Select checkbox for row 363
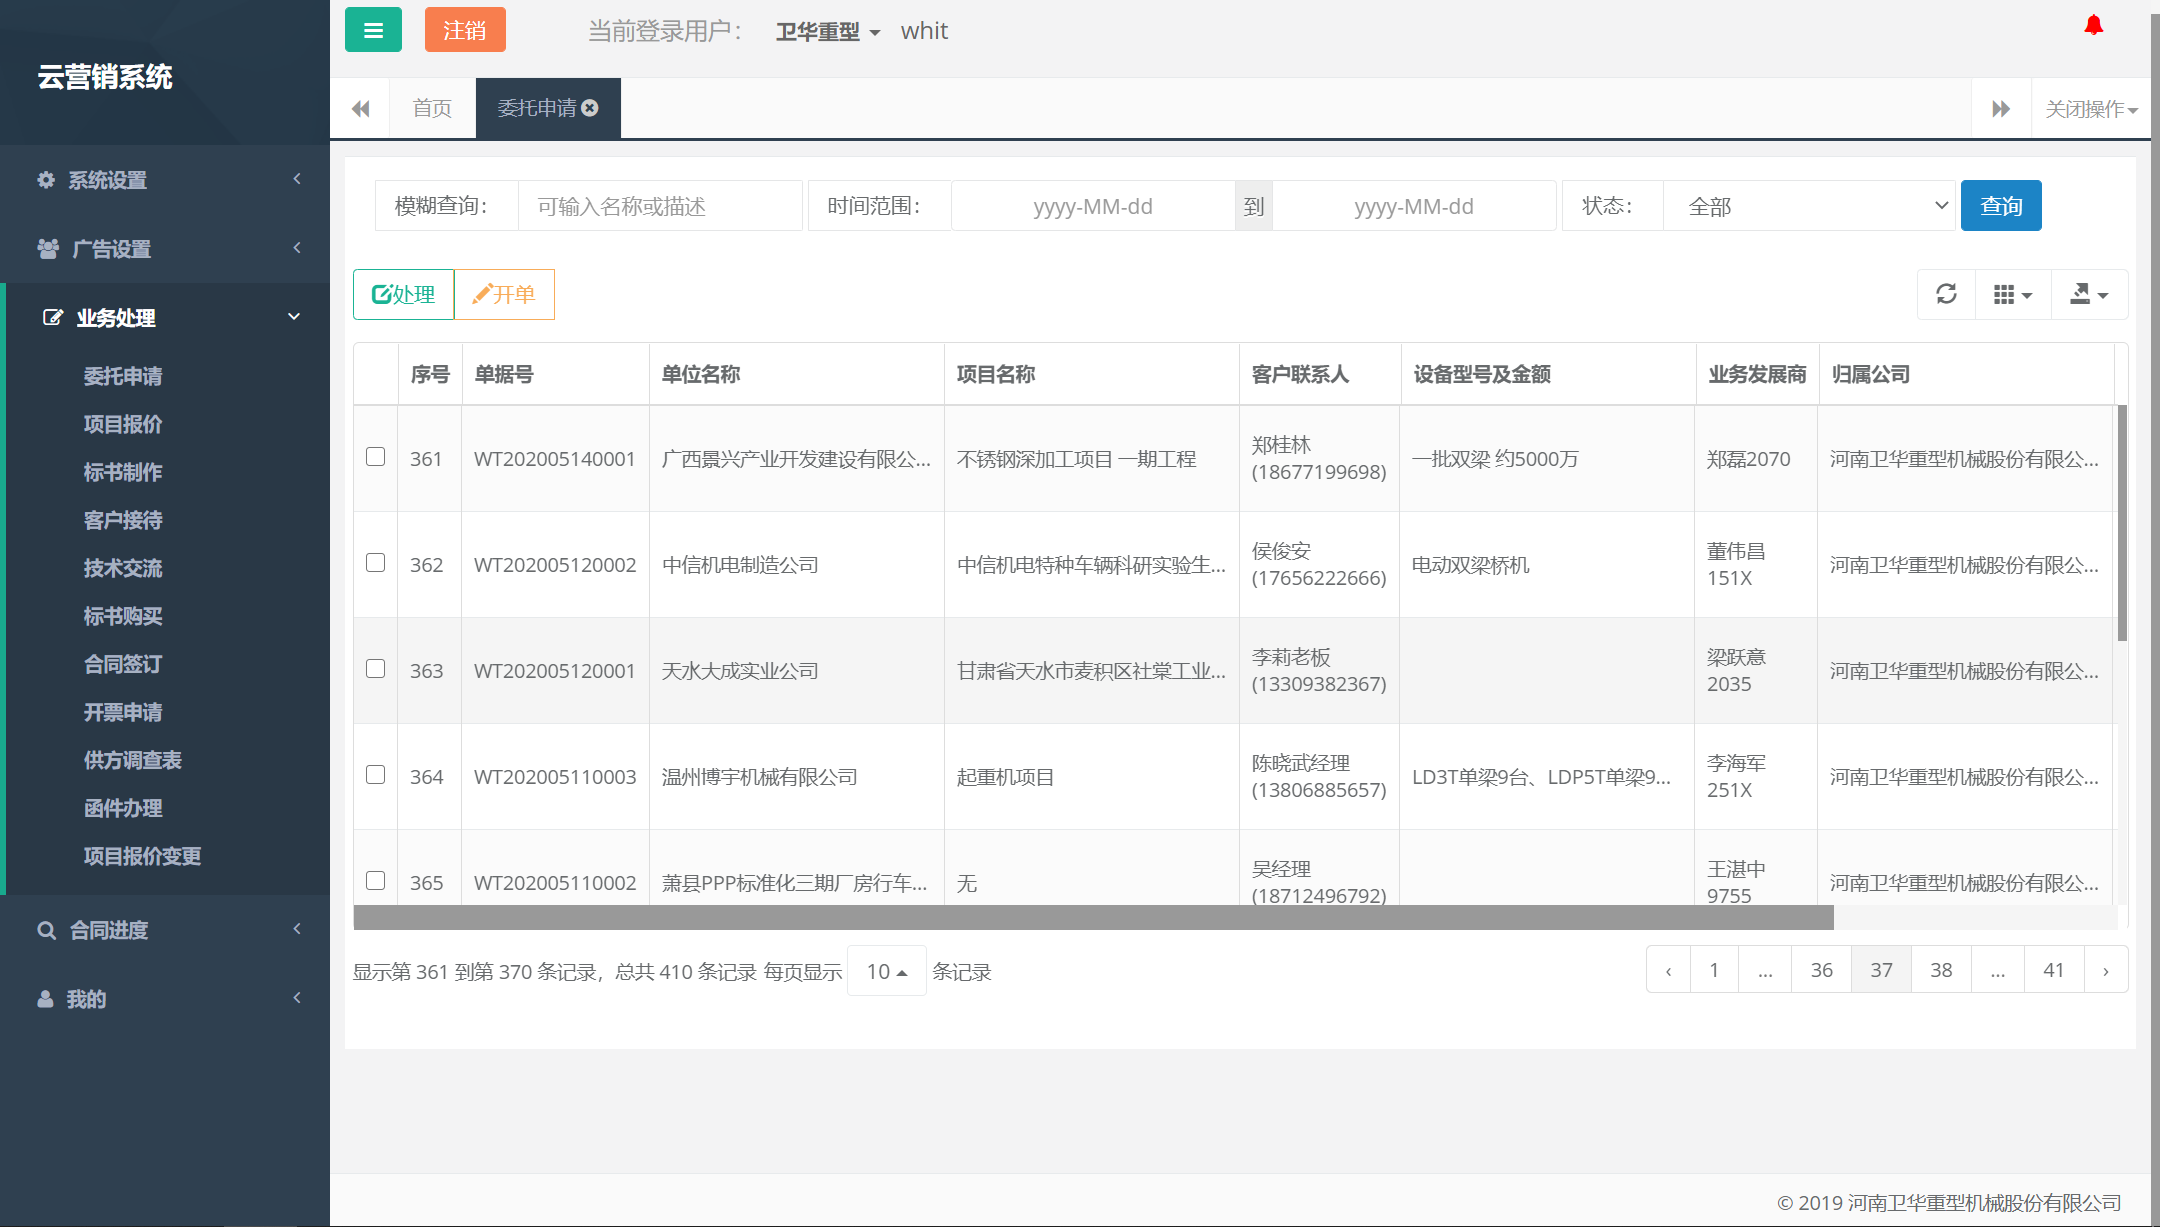 pyautogui.click(x=376, y=669)
